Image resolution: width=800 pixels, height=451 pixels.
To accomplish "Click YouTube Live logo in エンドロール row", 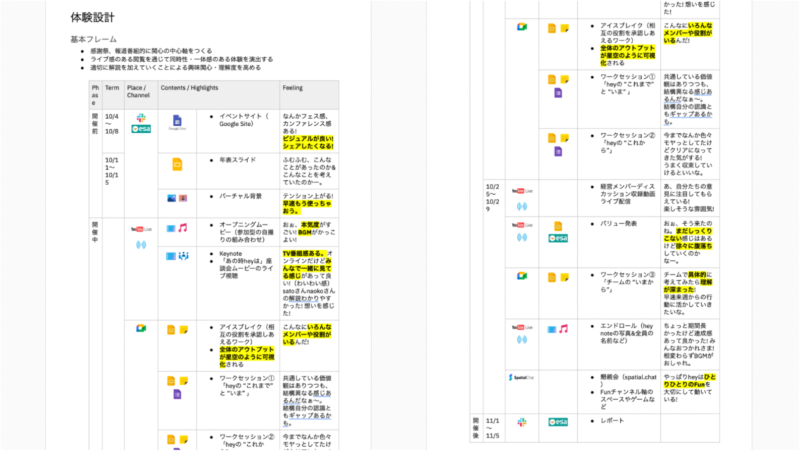I will tap(522, 327).
